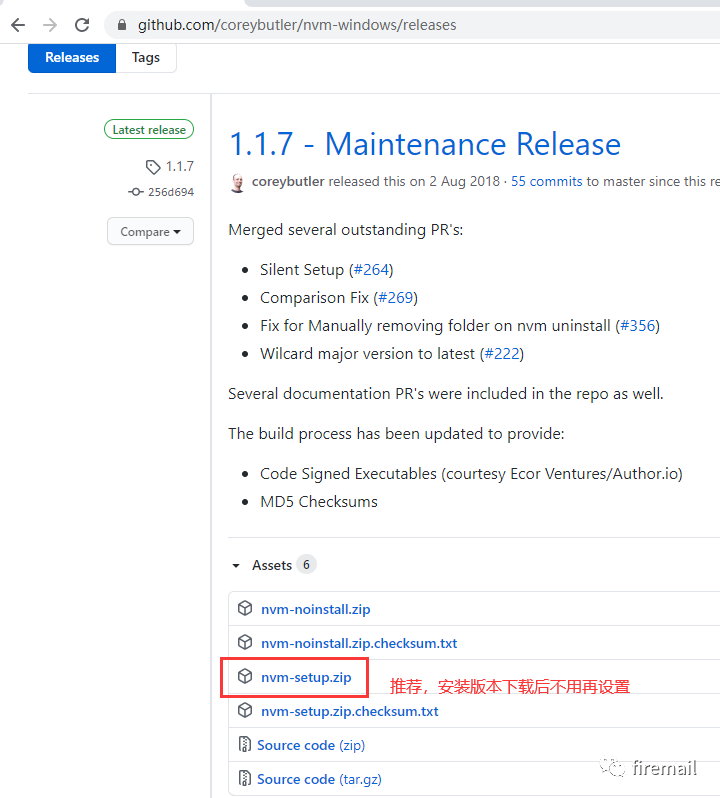The height and width of the screenshot is (798, 720).
Task: Click the tag icon beside 1.1.7
Action: pos(153,167)
